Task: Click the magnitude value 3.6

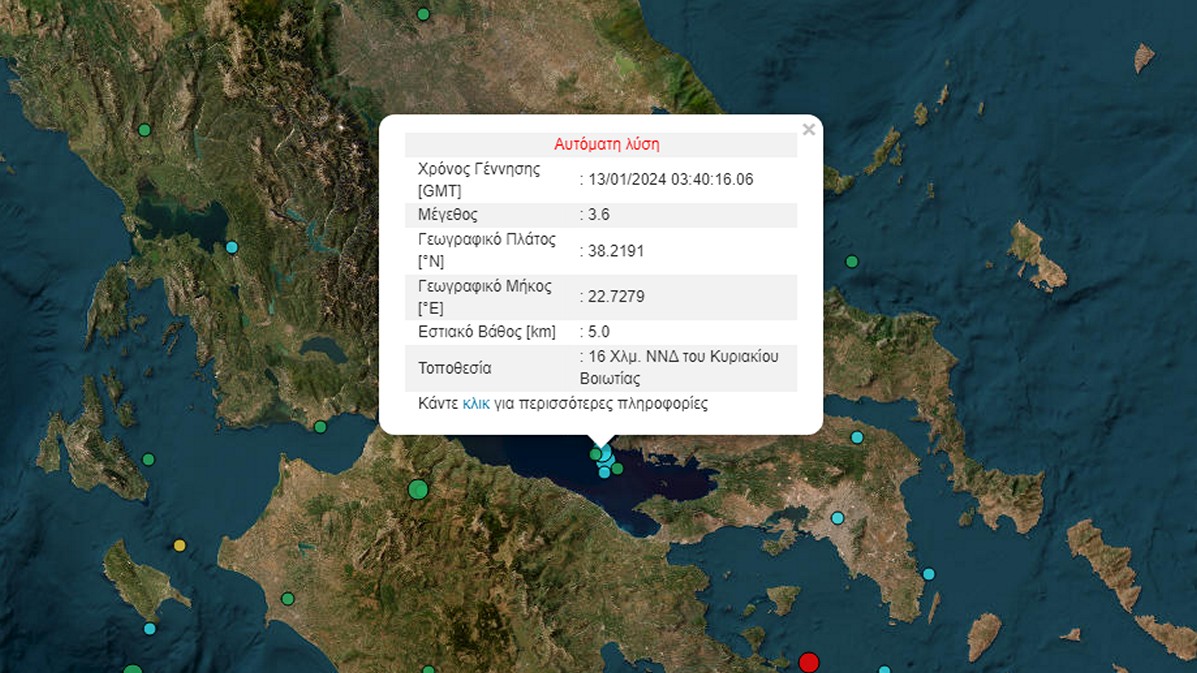Action: [599, 215]
